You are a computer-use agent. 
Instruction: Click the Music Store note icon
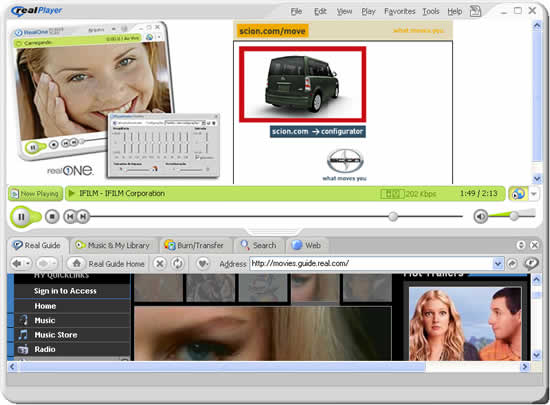click(x=23, y=335)
